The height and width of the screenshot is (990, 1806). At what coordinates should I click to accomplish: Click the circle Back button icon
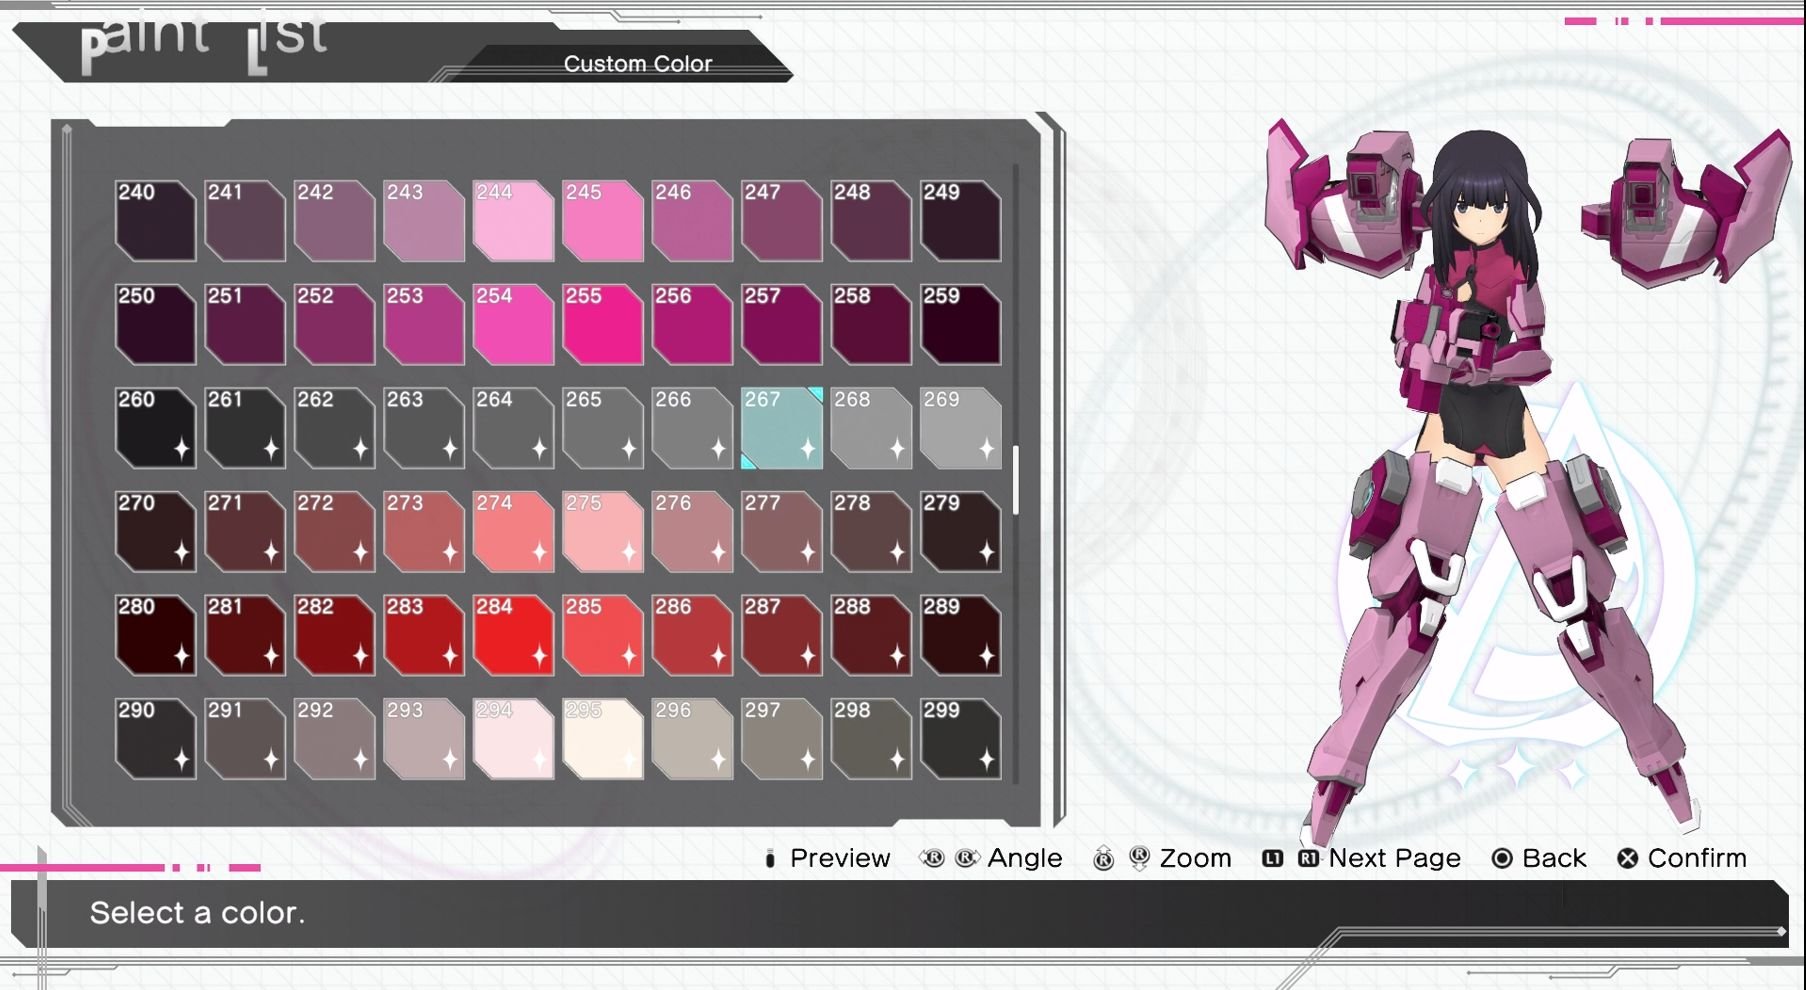[1503, 858]
